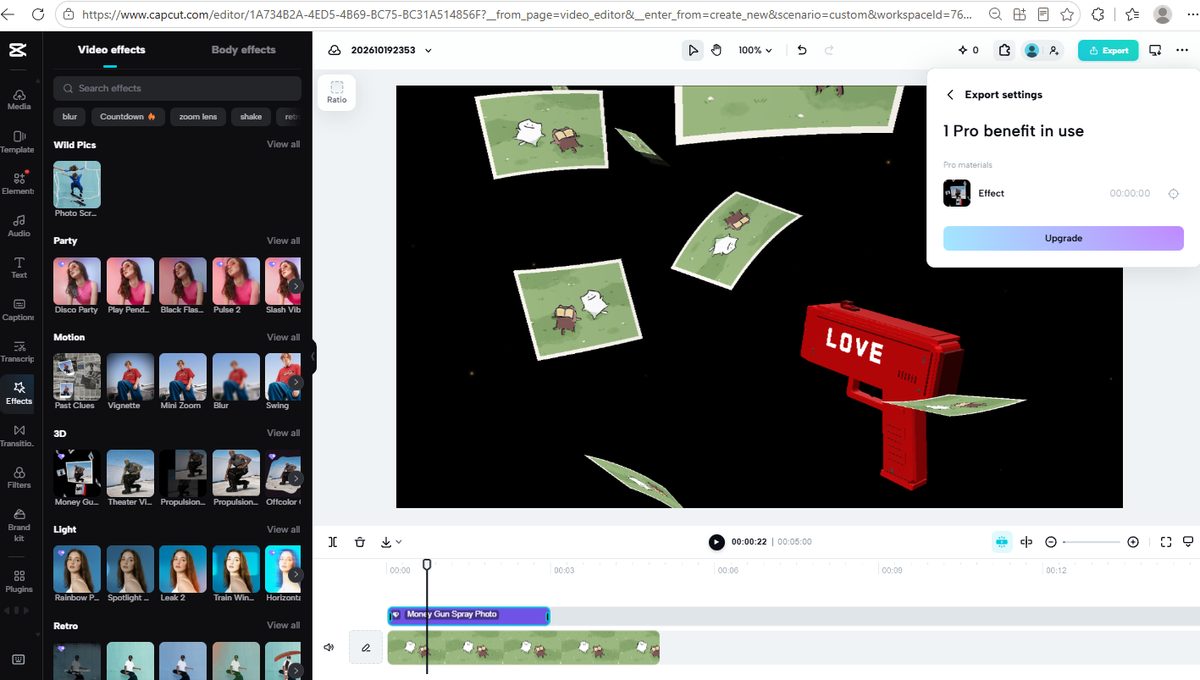Open the Filters sidebar panel
The width and height of the screenshot is (1200, 680).
point(18,477)
